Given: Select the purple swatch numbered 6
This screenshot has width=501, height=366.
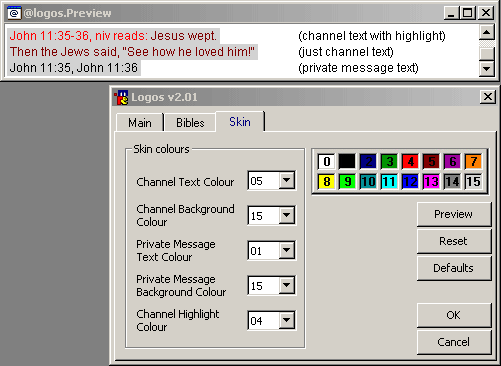Looking at the screenshot, I should [452, 161].
